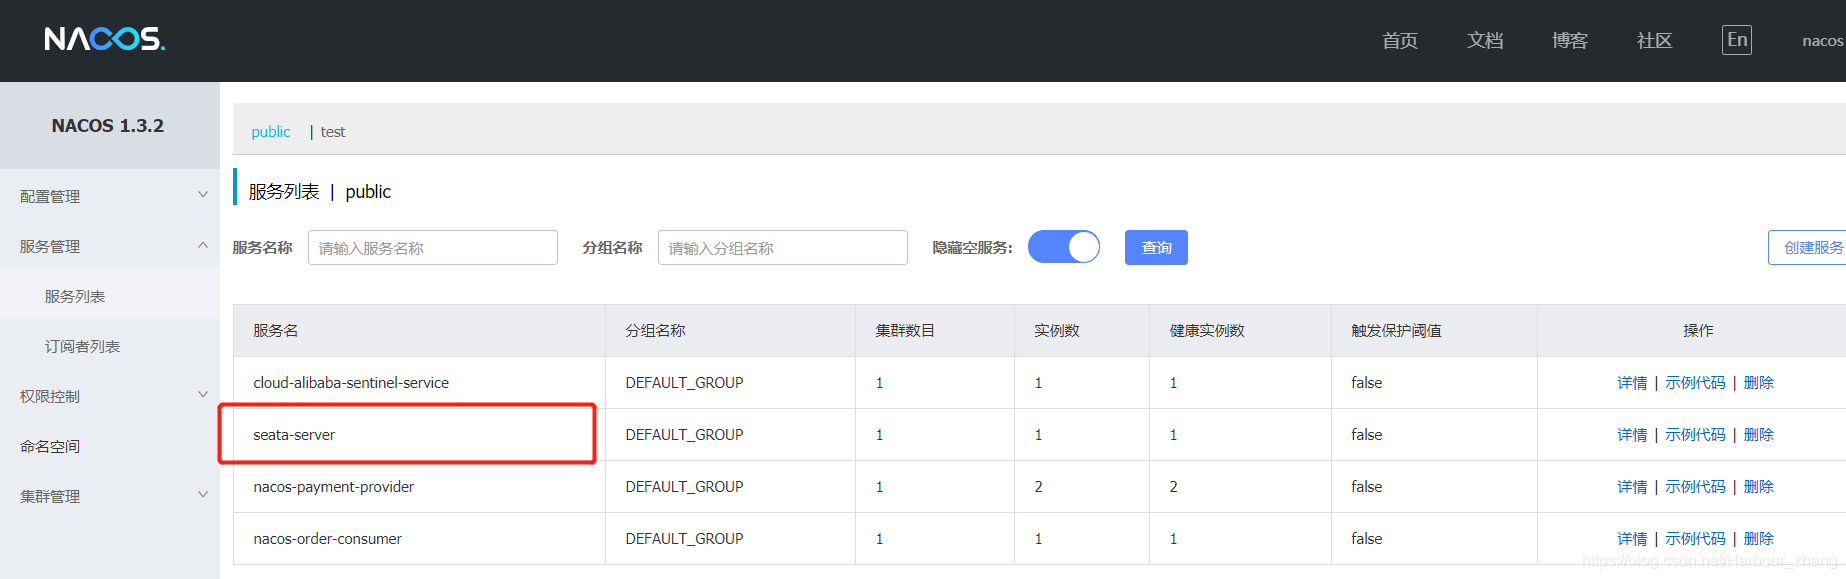
Task: Expand the 配置管理 sidebar menu
Action: (110, 196)
